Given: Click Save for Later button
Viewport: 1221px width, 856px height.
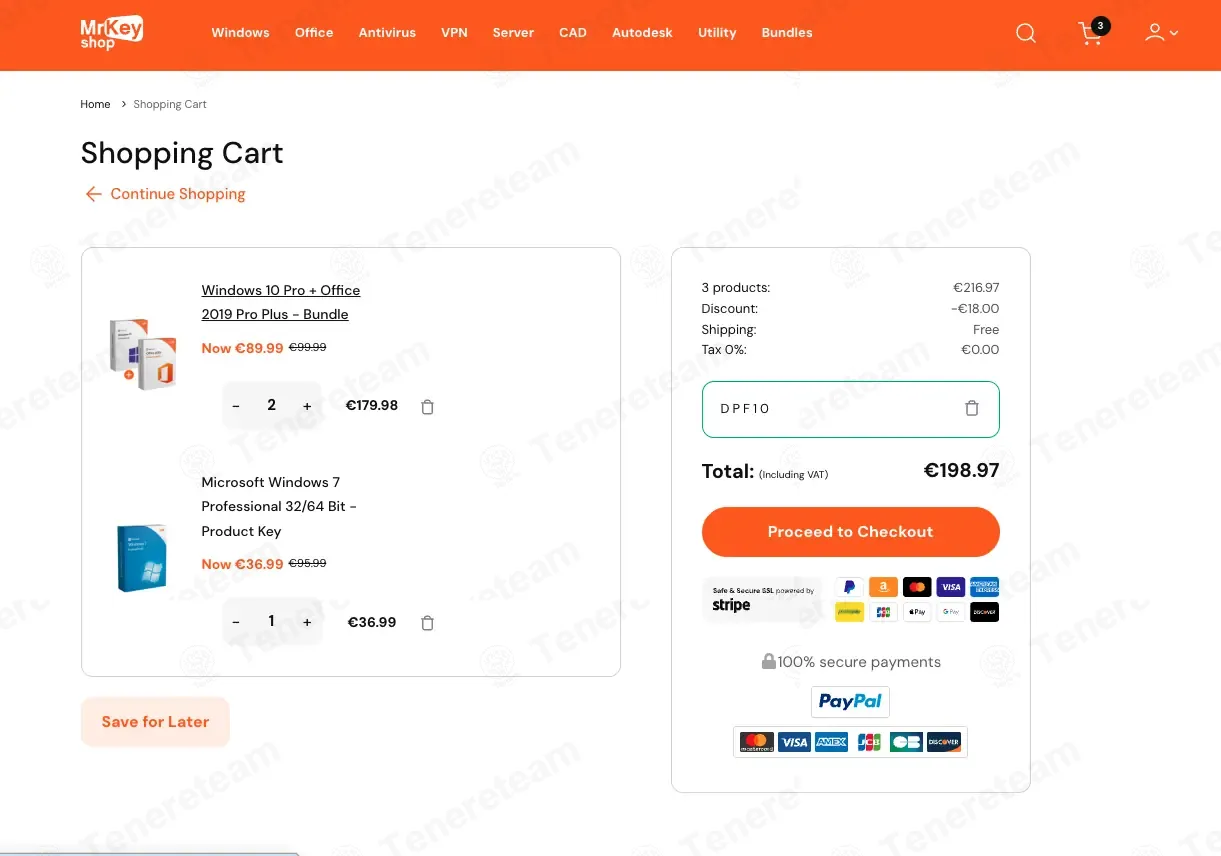Looking at the screenshot, I should click(155, 722).
